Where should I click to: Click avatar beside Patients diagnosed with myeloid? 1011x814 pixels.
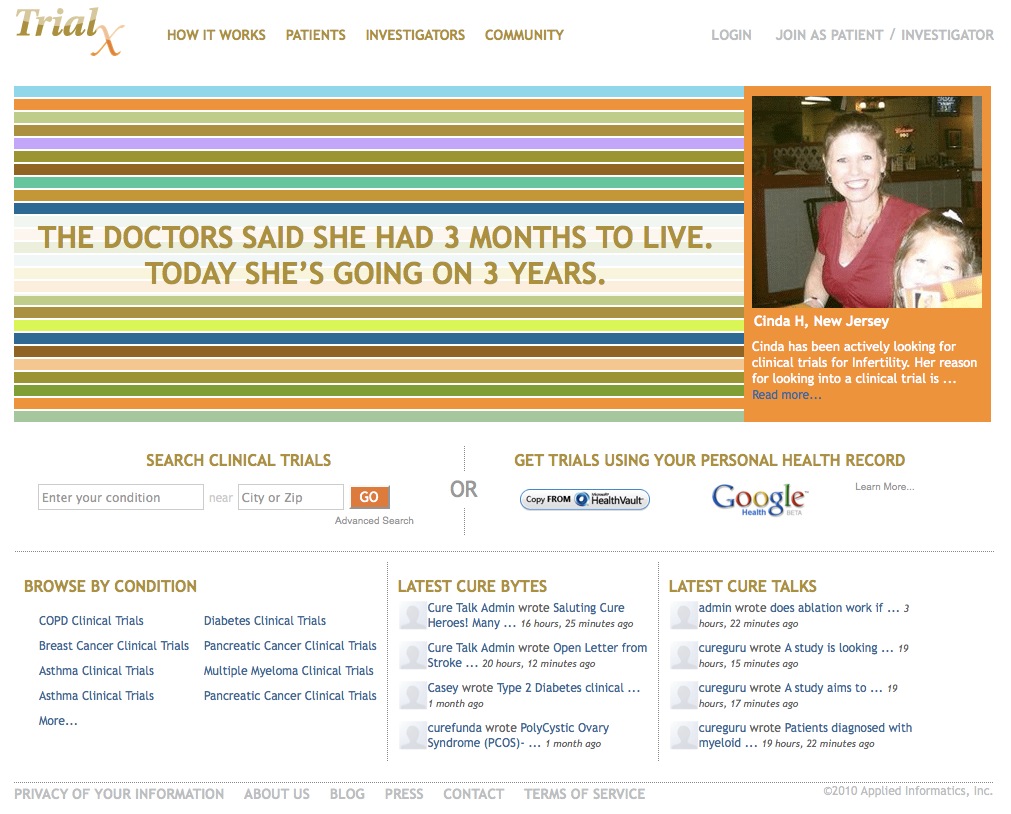pos(684,736)
